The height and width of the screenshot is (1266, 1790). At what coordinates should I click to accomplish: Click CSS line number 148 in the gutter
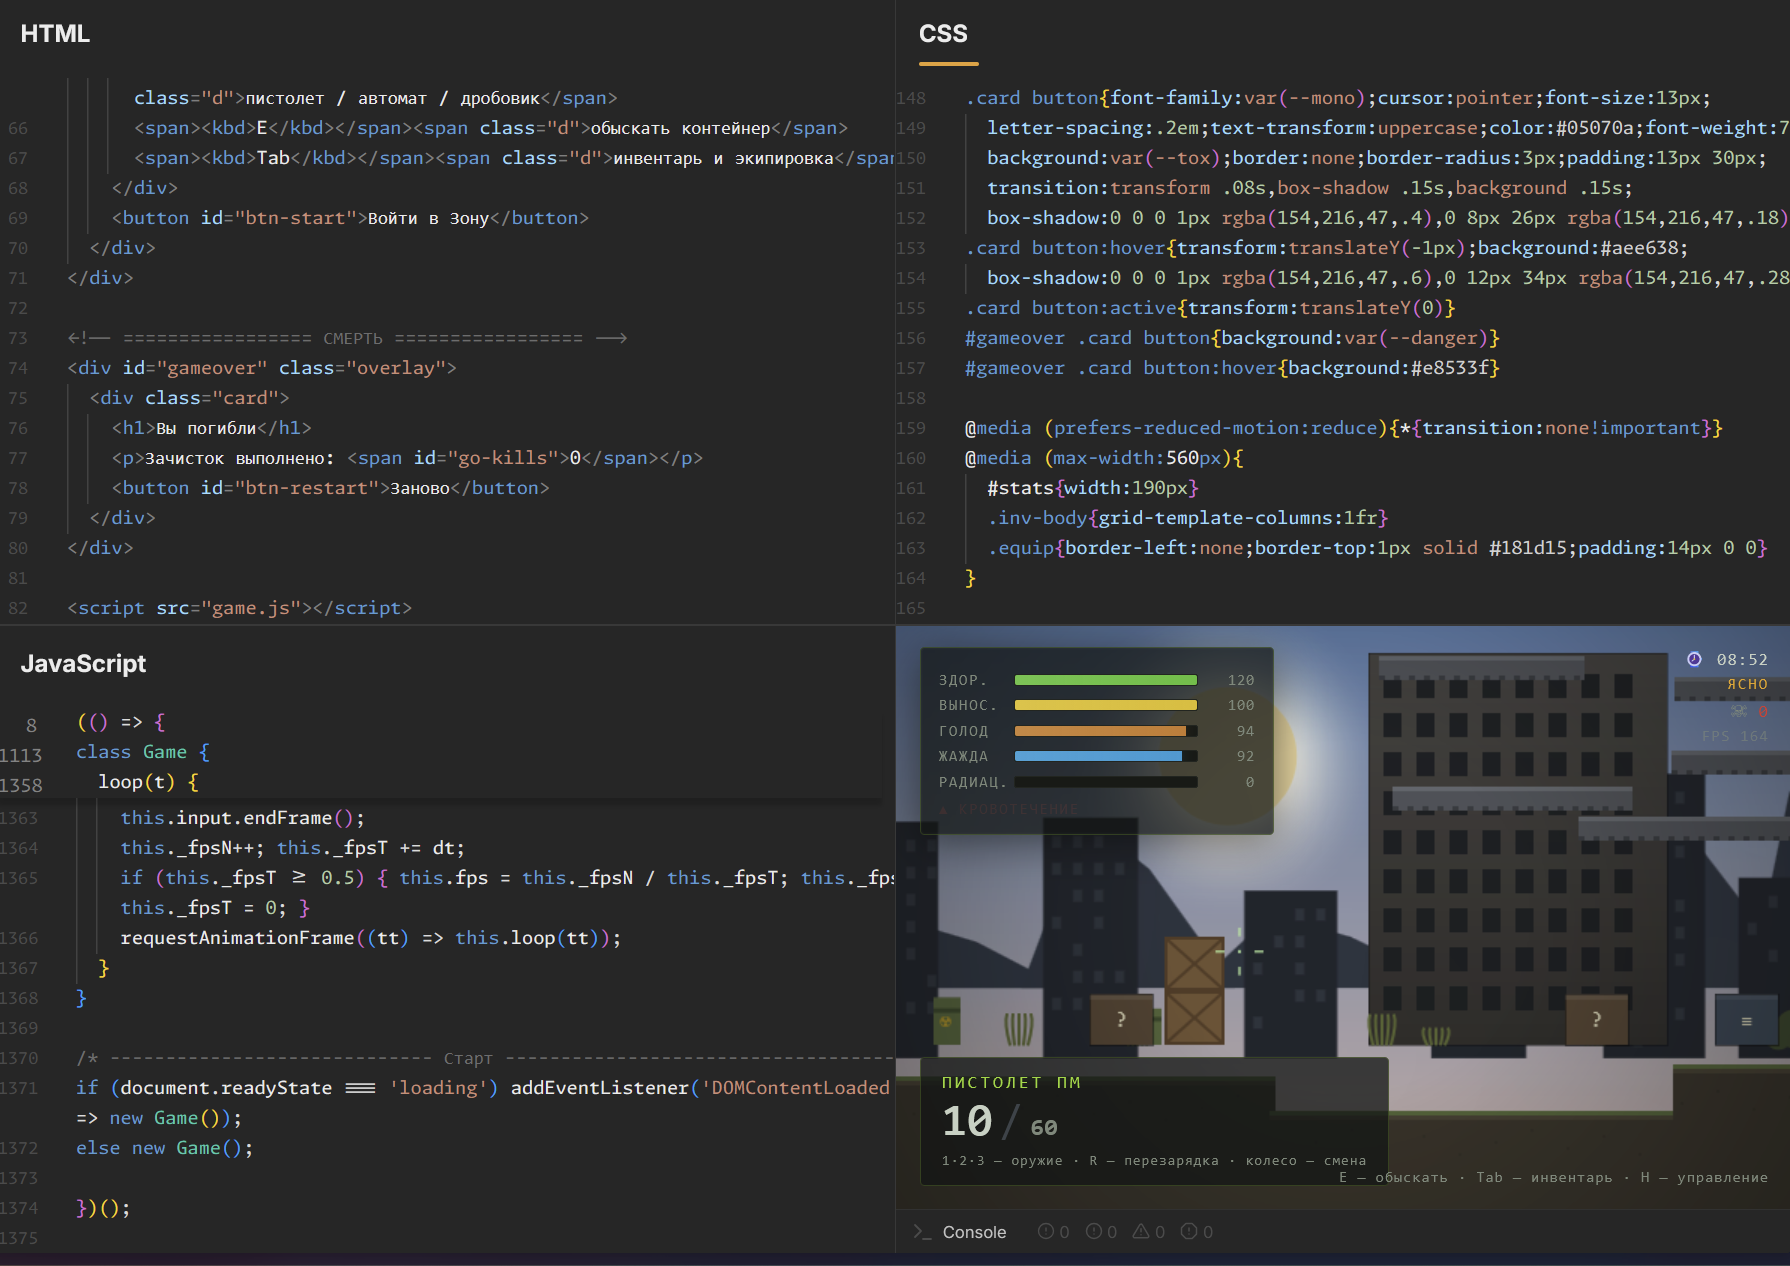[911, 98]
